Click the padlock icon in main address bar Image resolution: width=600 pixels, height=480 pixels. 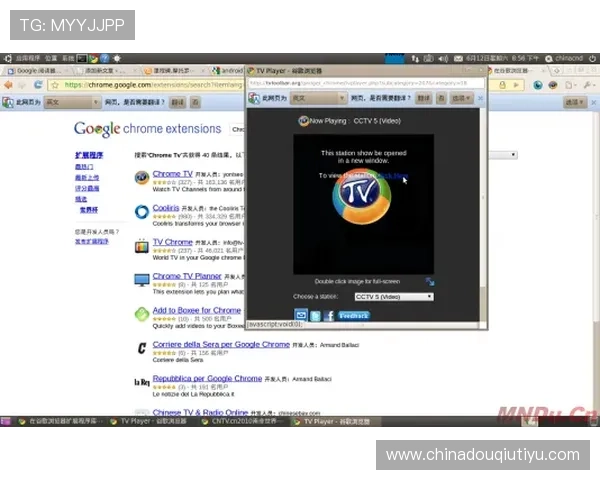(x=502, y=85)
